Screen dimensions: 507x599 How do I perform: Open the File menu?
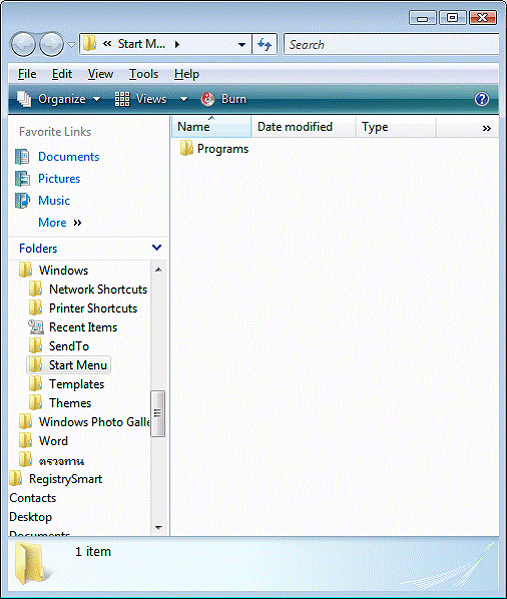[27, 74]
